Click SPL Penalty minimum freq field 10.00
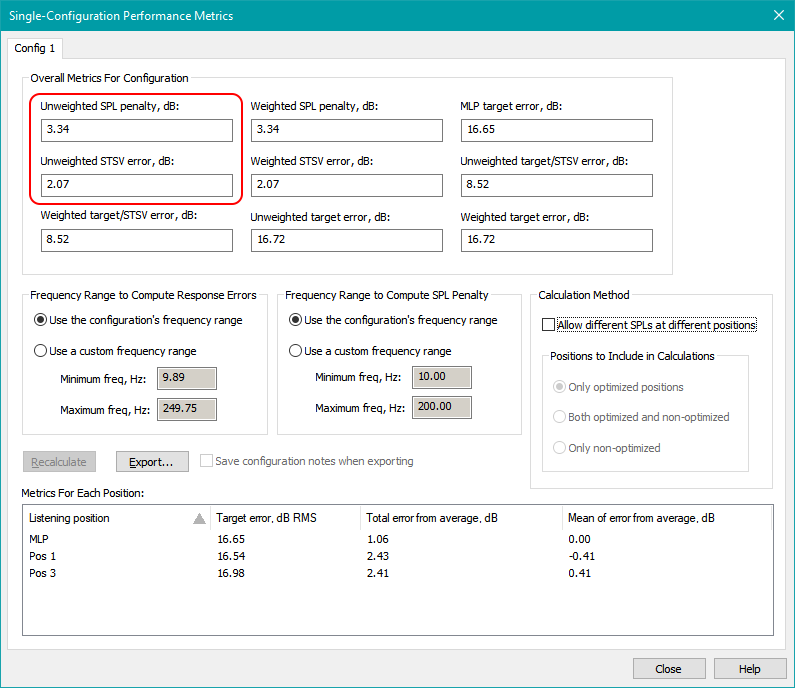This screenshot has width=795, height=688. (x=442, y=377)
